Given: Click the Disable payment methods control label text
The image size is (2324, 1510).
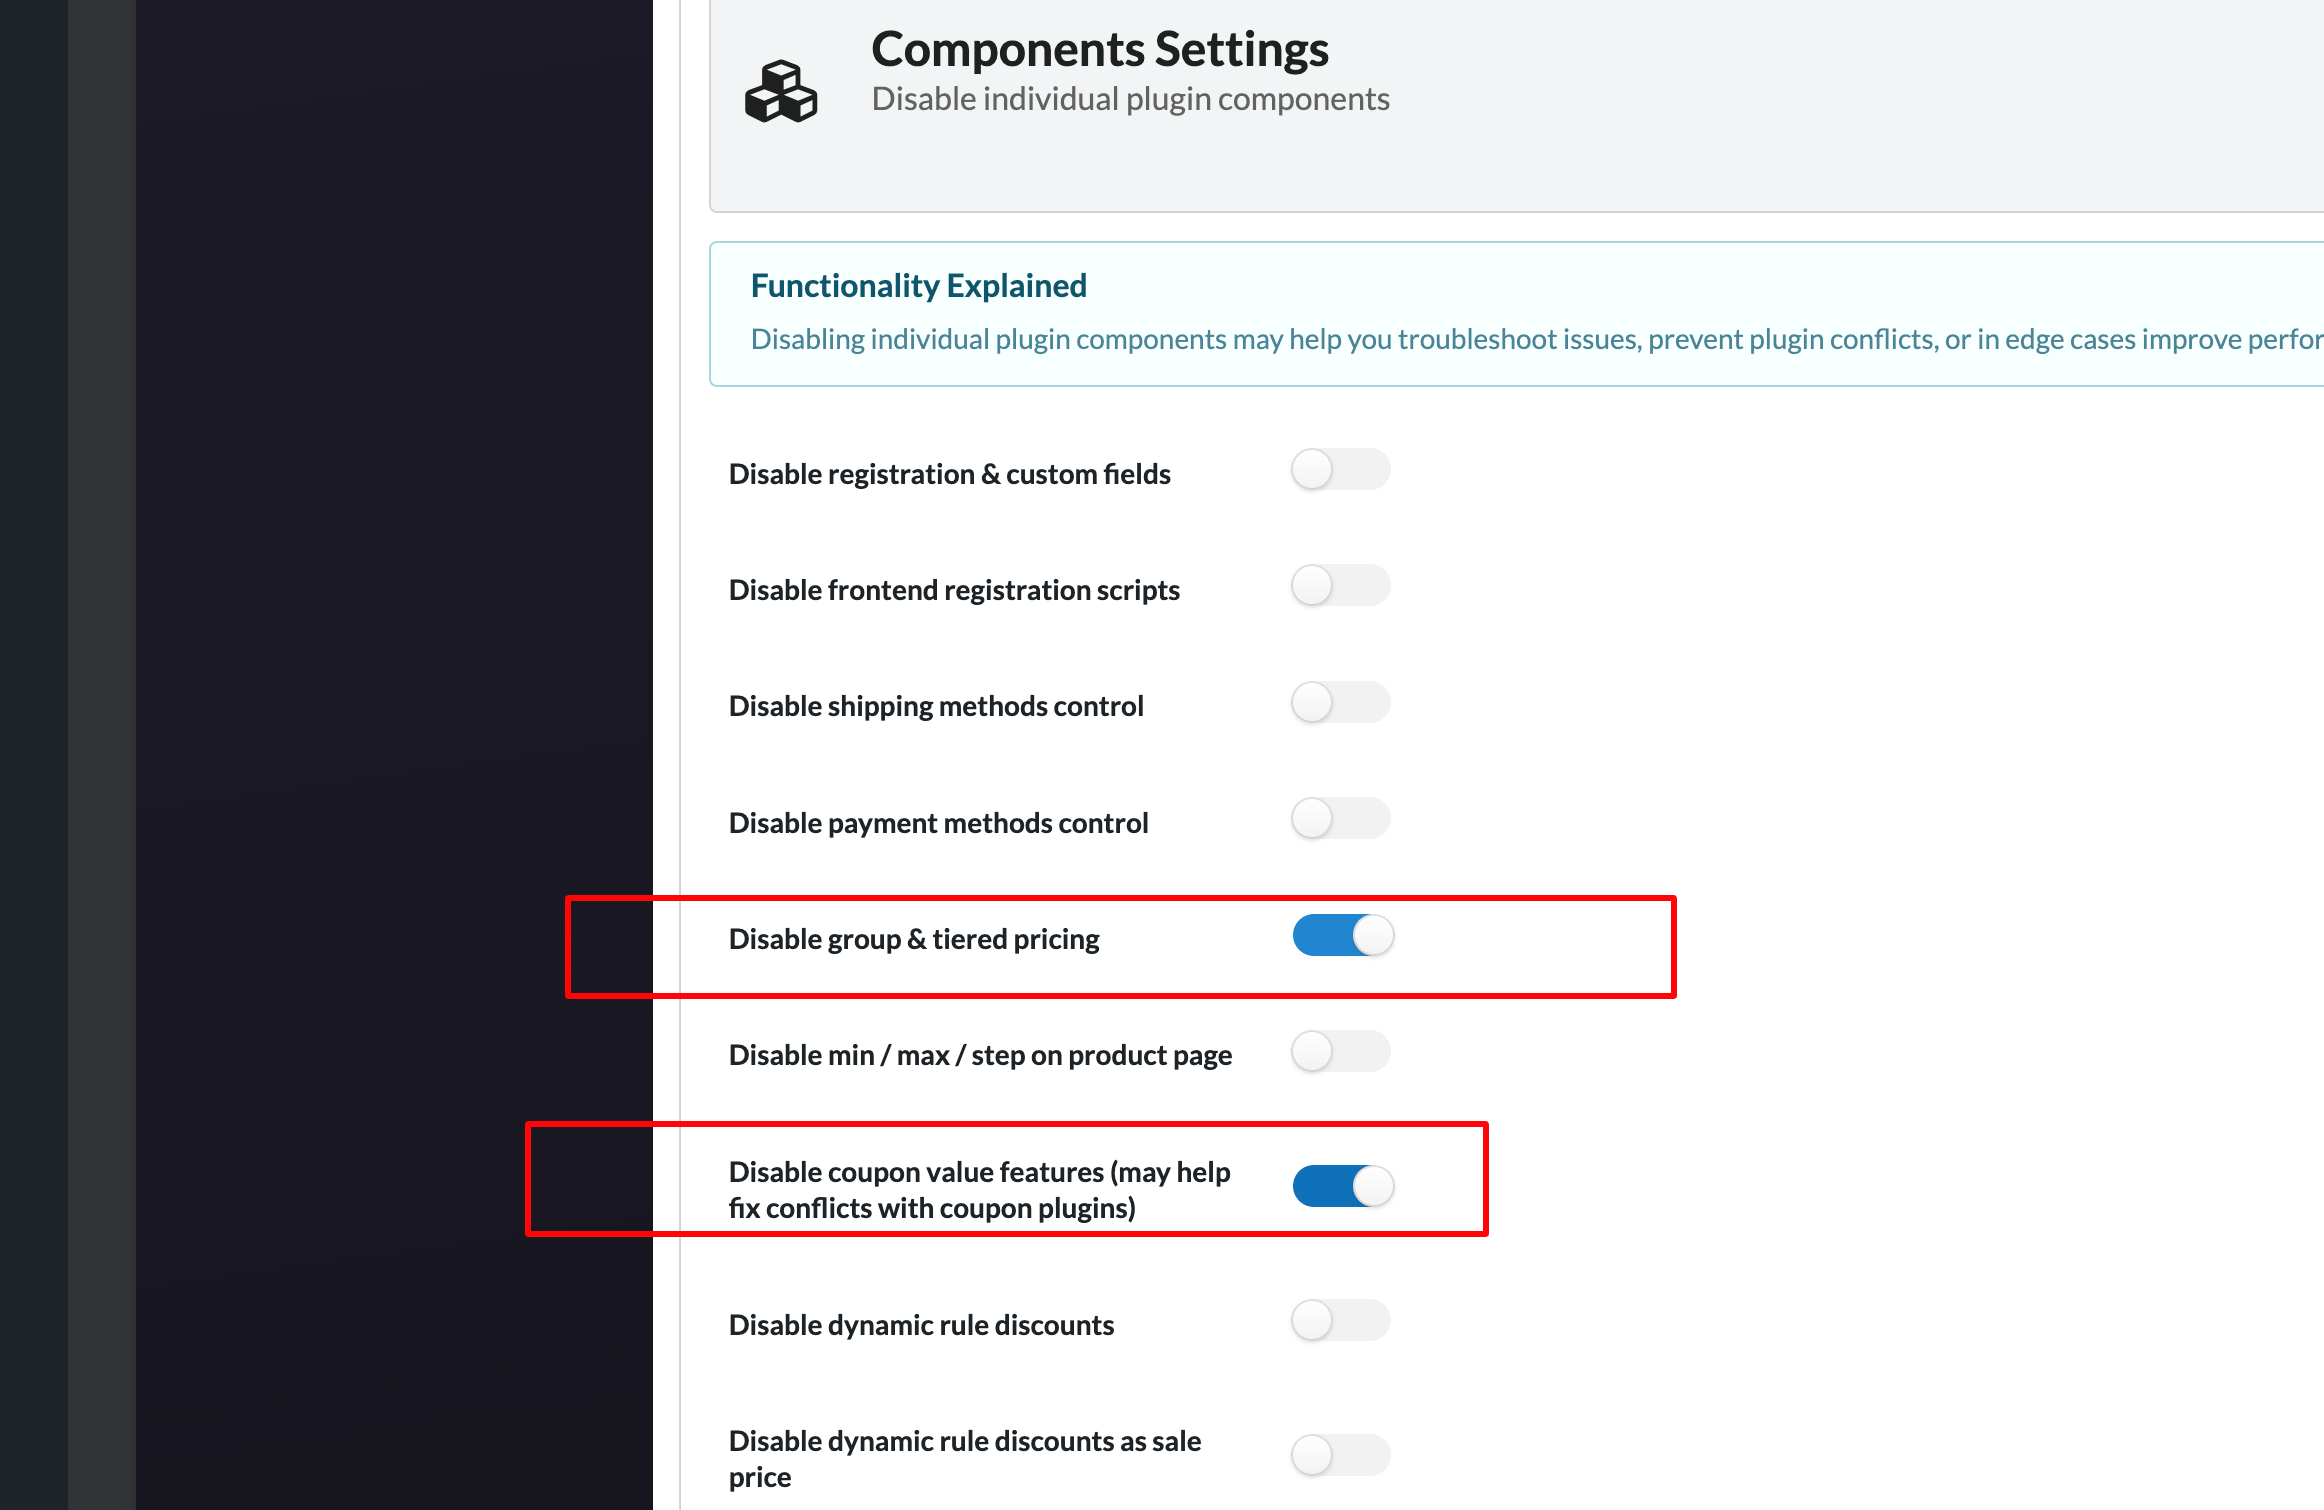Looking at the screenshot, I should pyautogui.click(x=937, y=823).
